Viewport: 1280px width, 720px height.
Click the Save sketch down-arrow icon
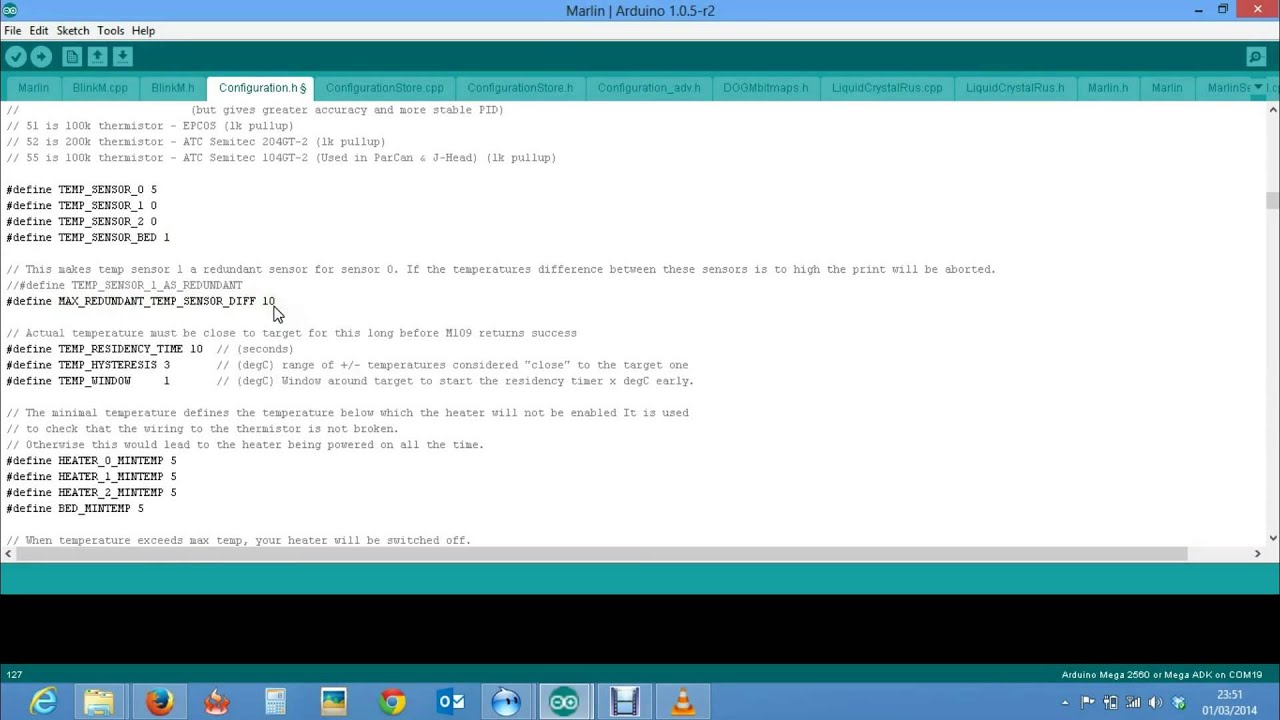(x=122, y=57)
